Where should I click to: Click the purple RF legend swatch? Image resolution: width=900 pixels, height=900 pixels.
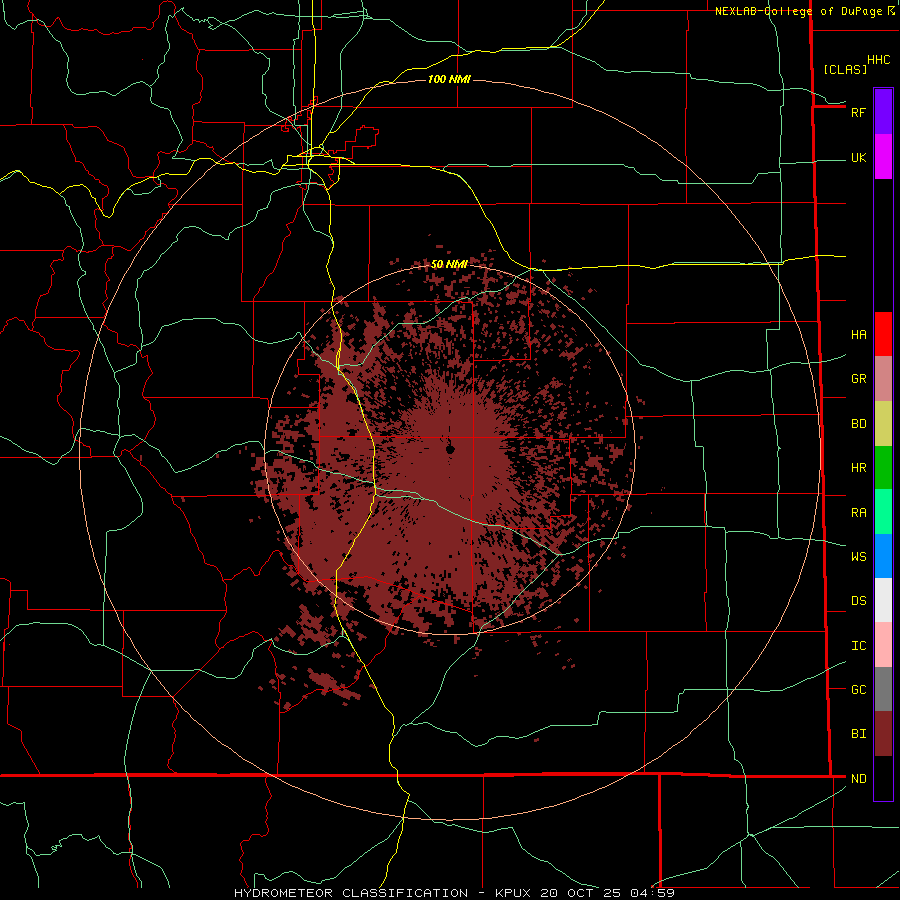(883, 112)
